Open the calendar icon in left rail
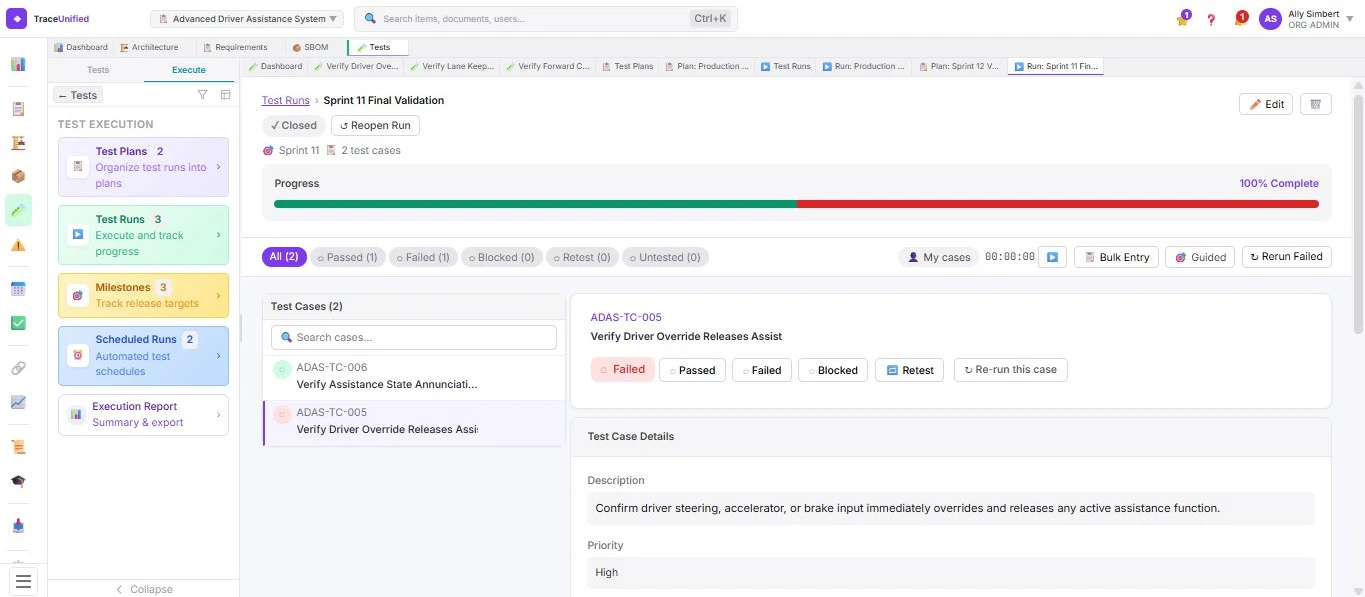The image size is (1365, 597). click(18, 289)
